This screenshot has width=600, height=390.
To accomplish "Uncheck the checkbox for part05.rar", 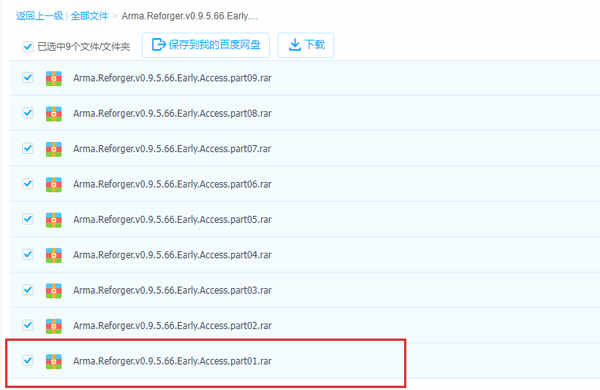I will (x=28, y=219).
